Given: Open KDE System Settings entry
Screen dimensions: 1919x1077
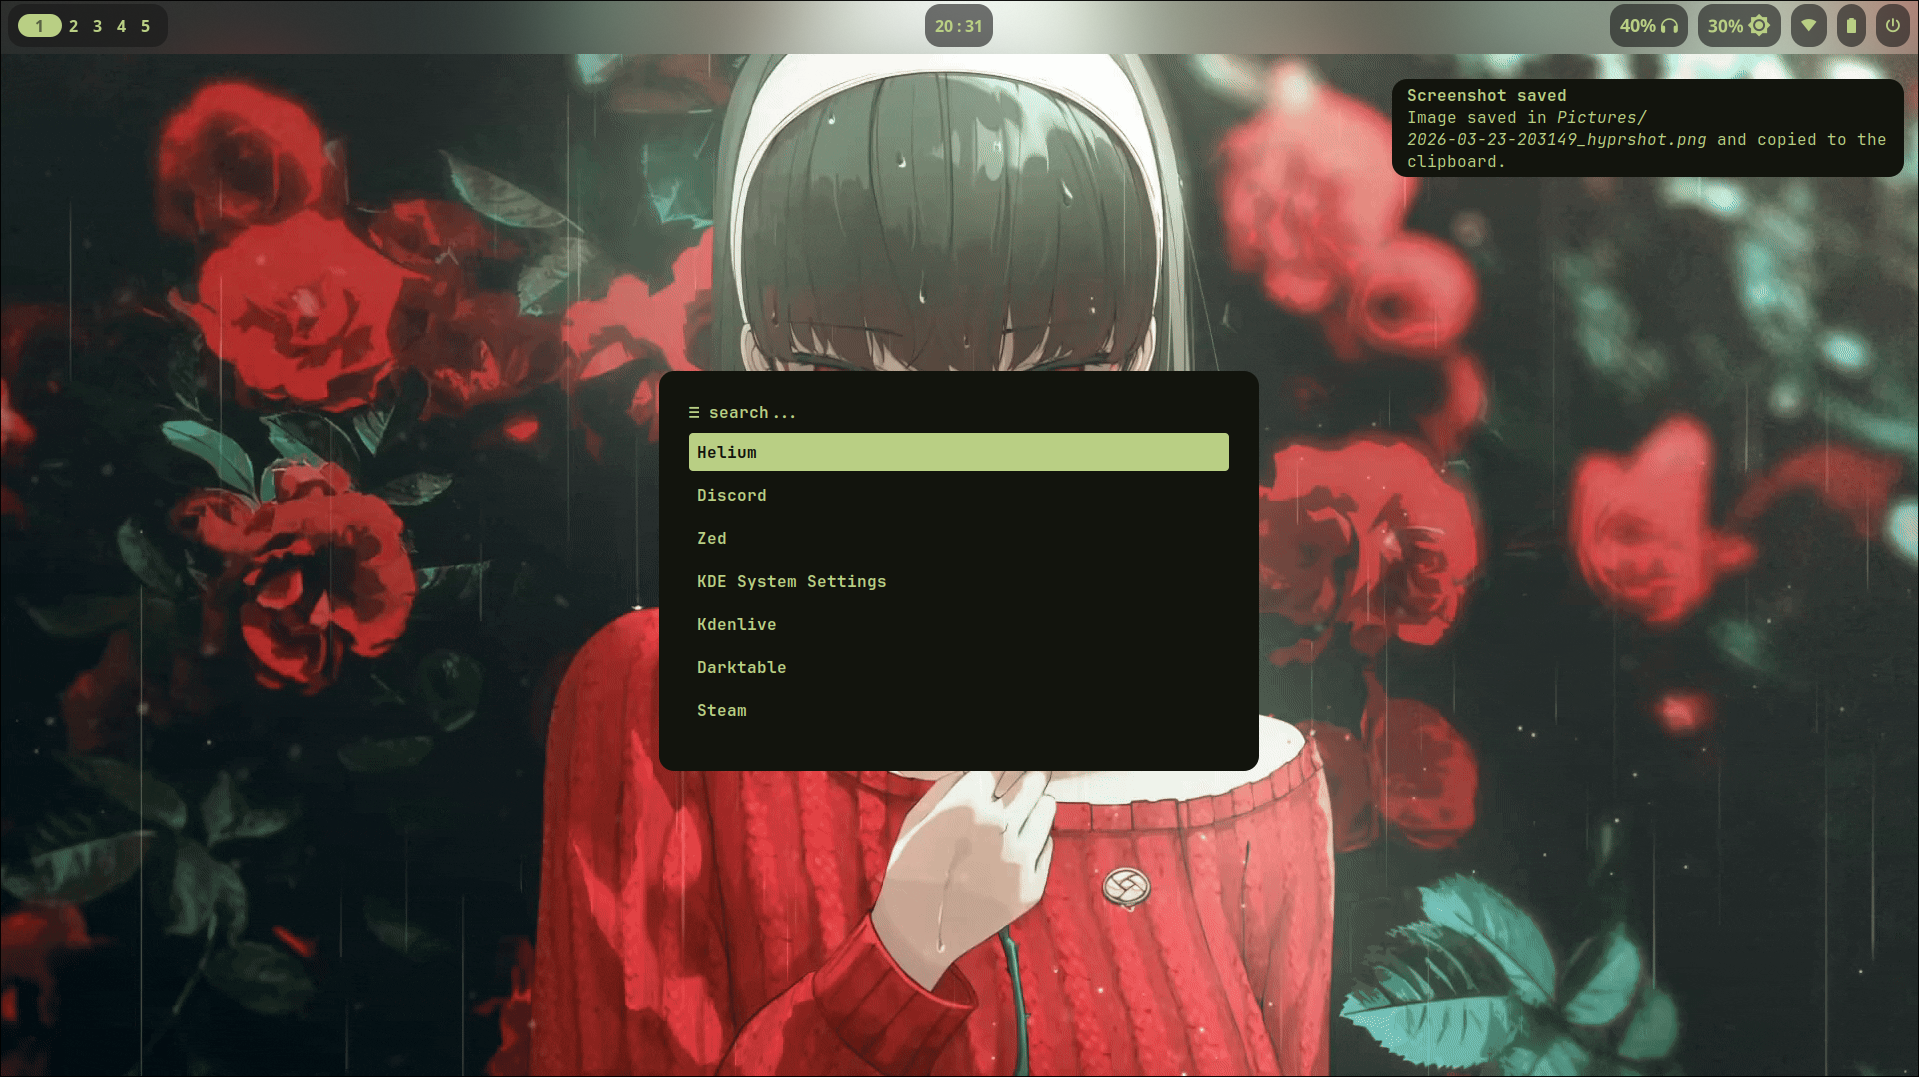Looking at the screenshot, I should pyautogui.click(x=958, y=581).
